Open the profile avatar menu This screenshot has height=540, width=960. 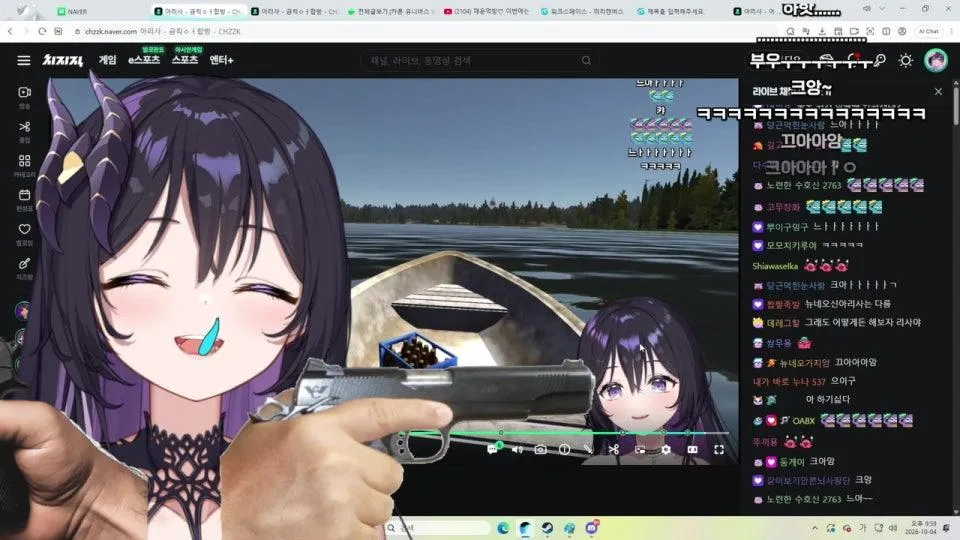tap(936, 60)
